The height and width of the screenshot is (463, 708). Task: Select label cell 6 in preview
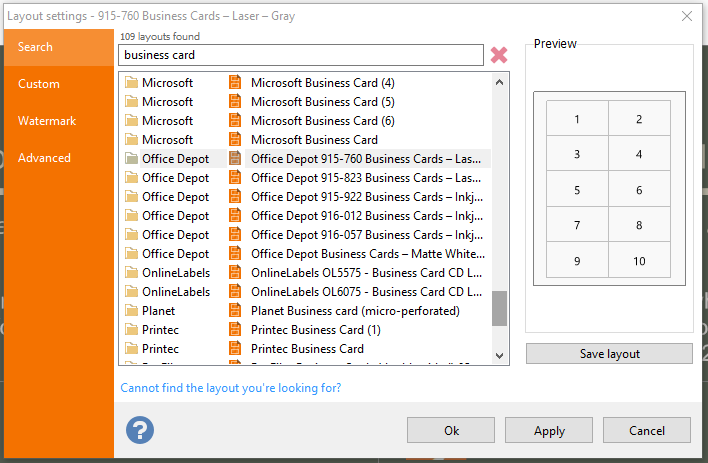point(639,190)
